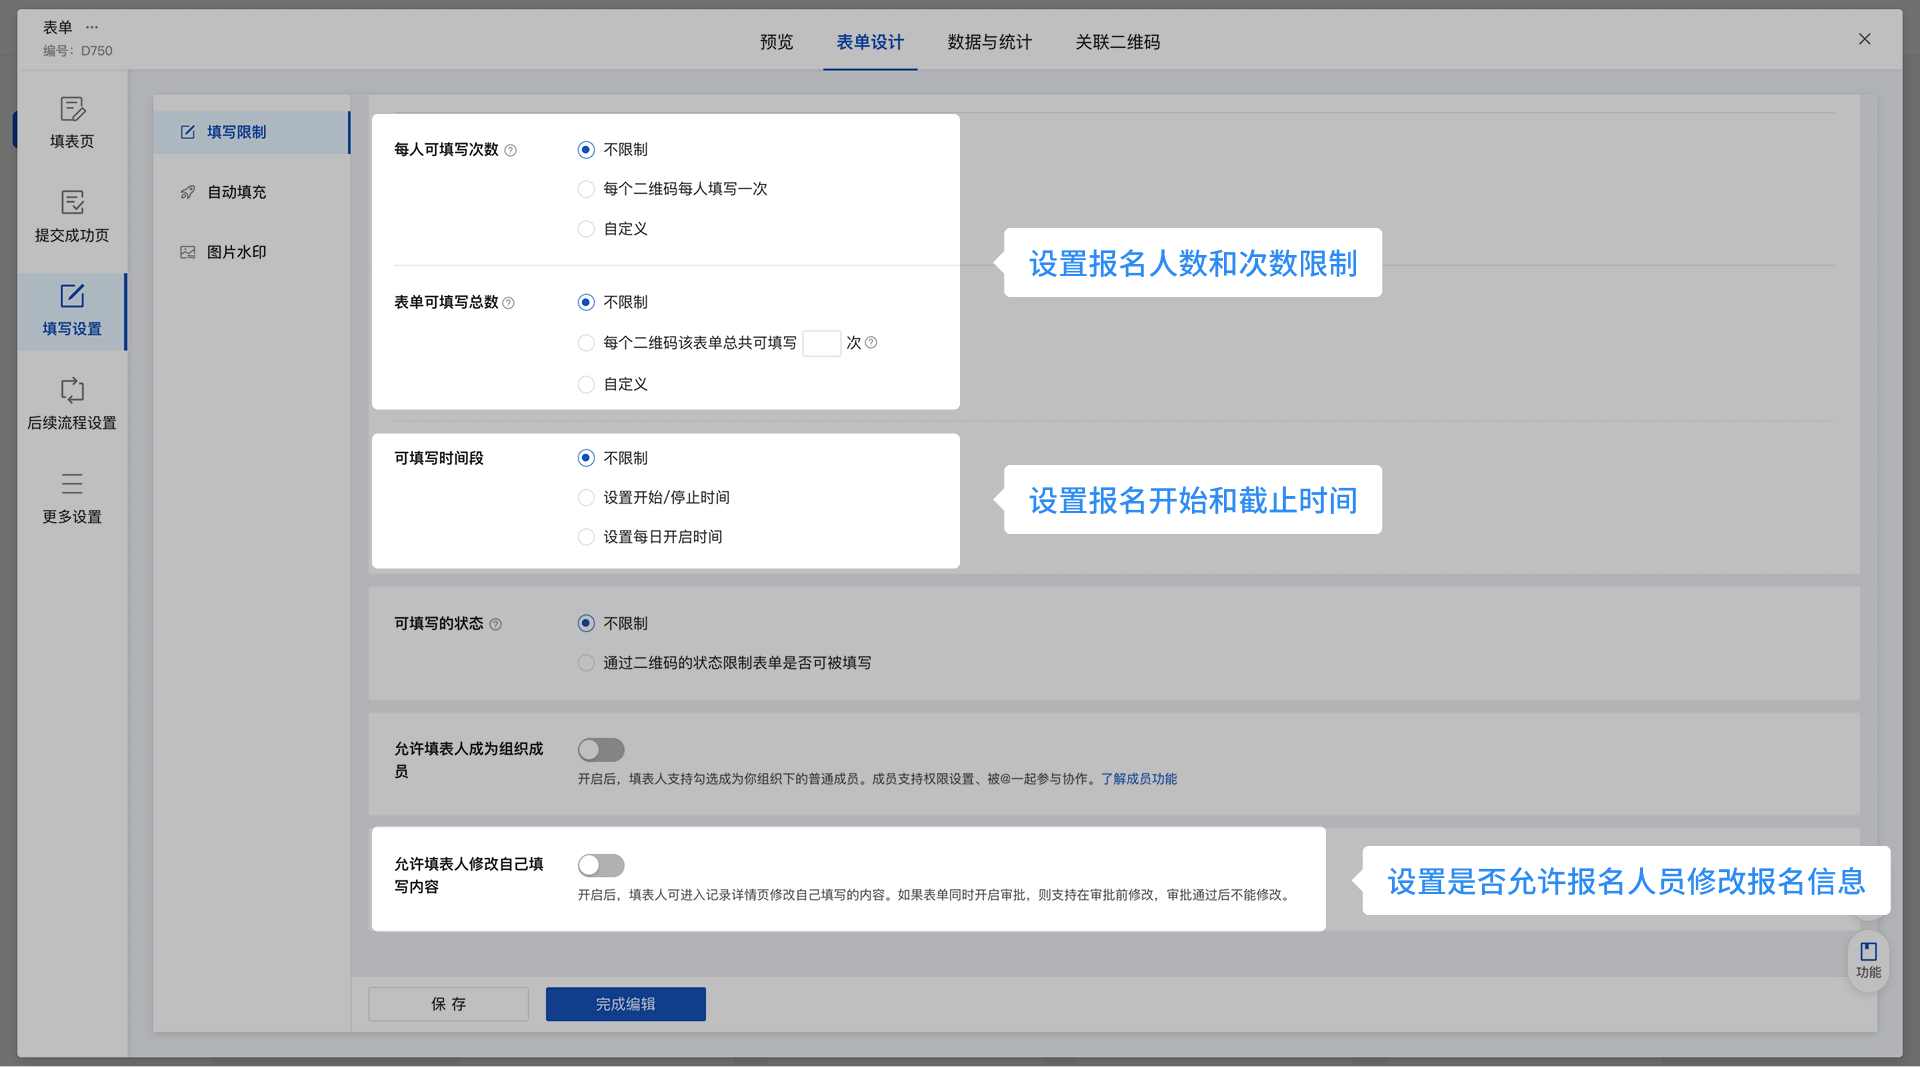
Task: Enable 允许填表人修改自己填写内容 toggle
Action: point(601,865)
